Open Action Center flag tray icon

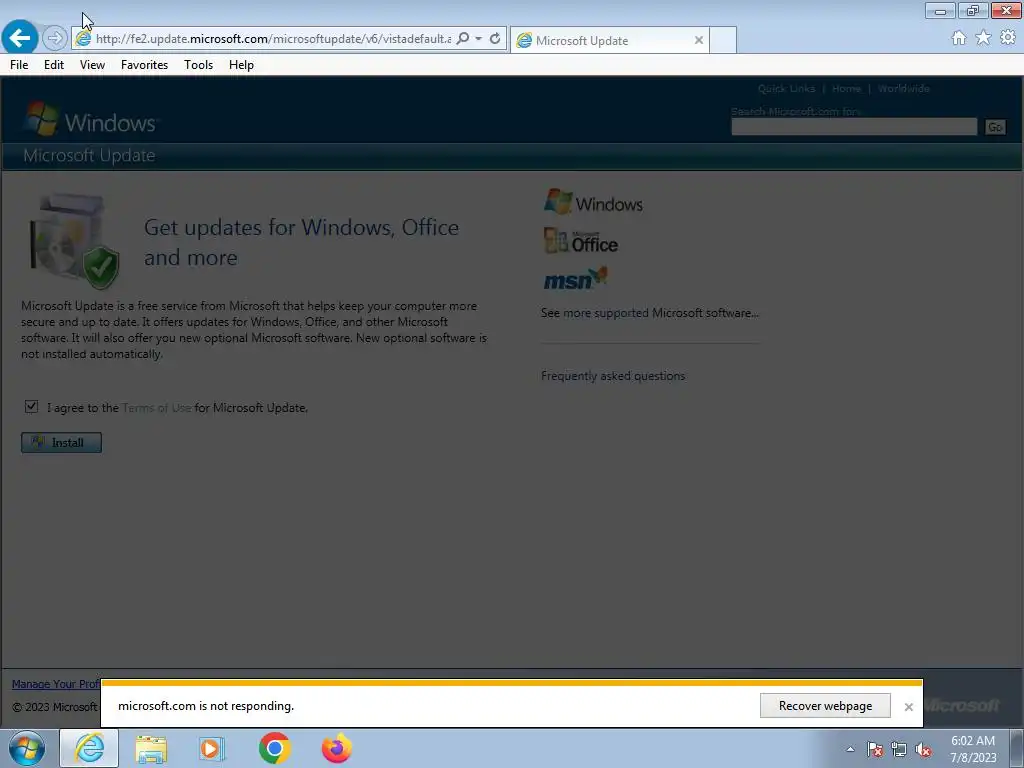[875, 749]
